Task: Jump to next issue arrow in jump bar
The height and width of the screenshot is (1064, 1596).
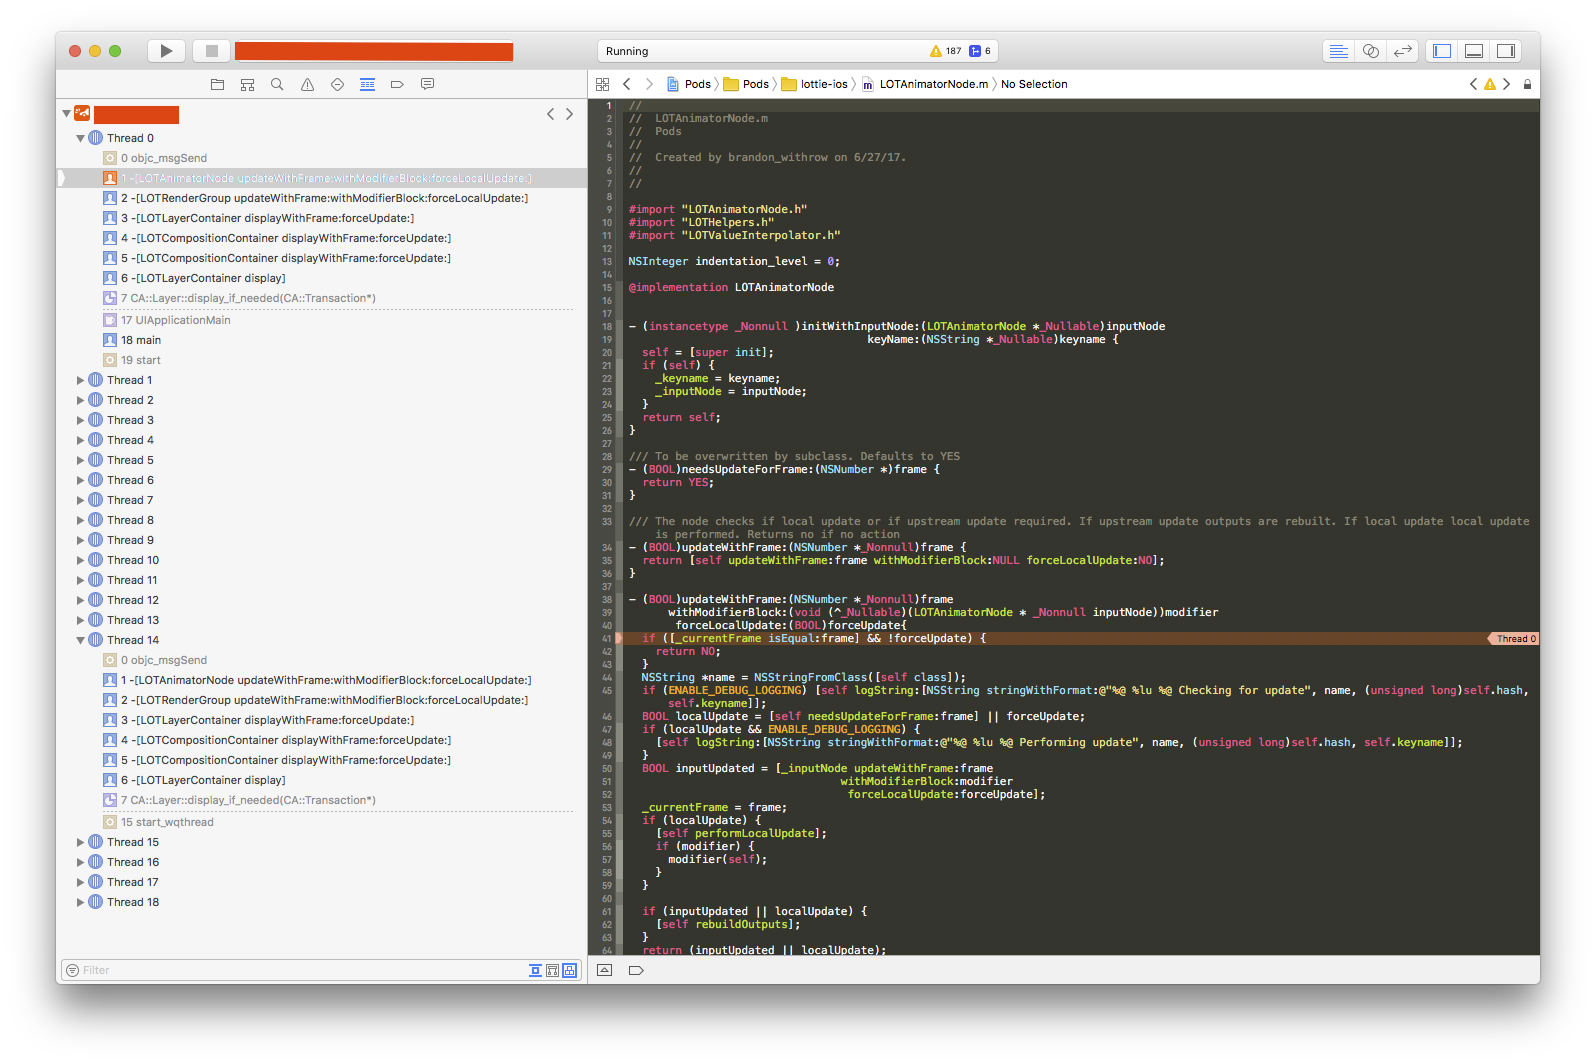Action: tap(1506, 85)
